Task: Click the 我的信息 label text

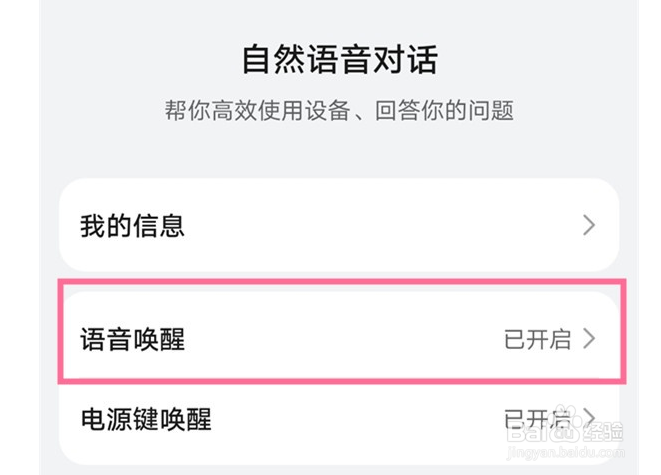Action: 132,225
